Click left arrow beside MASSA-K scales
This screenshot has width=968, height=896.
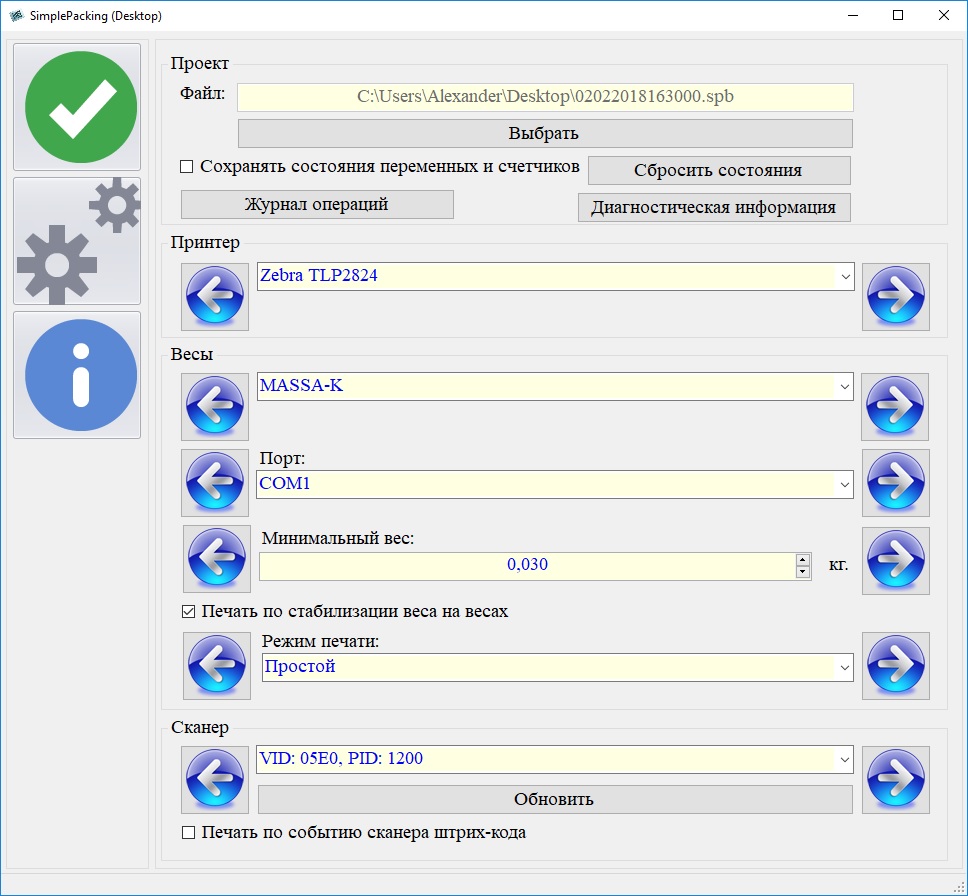215,406
